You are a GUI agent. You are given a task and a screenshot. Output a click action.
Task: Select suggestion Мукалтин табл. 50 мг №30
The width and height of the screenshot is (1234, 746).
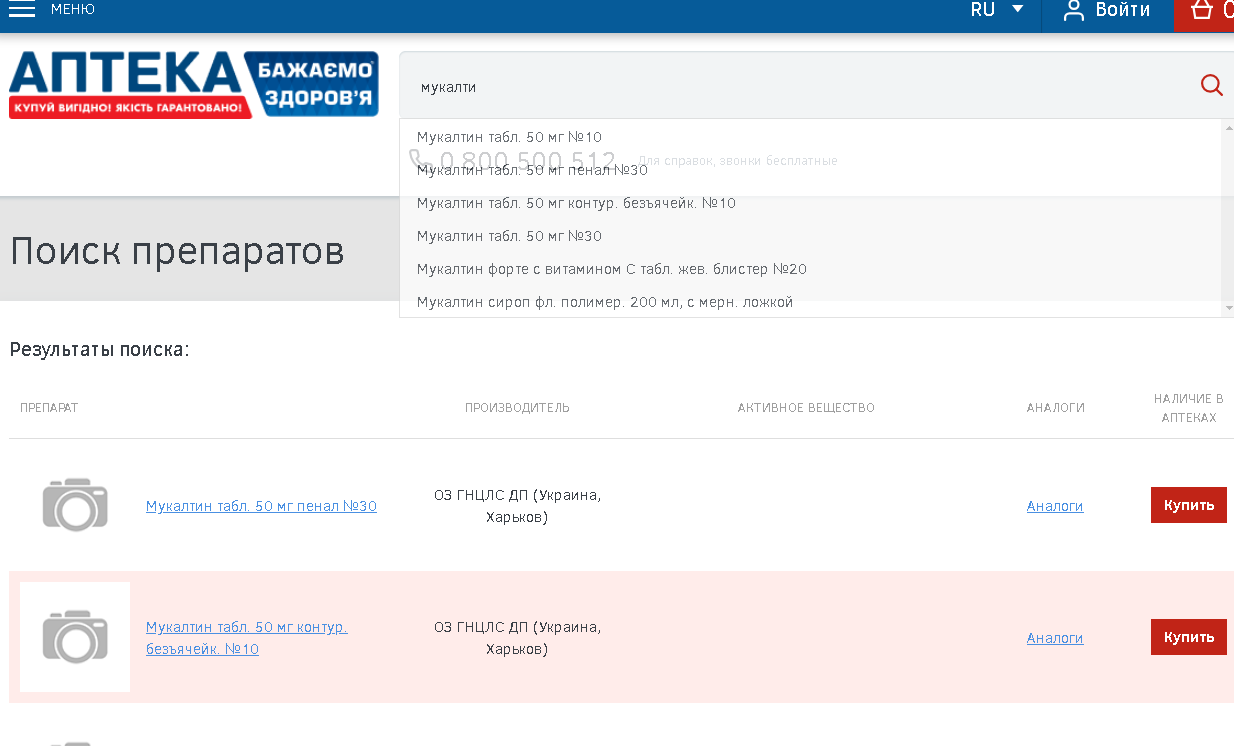[x=509, y=236]
